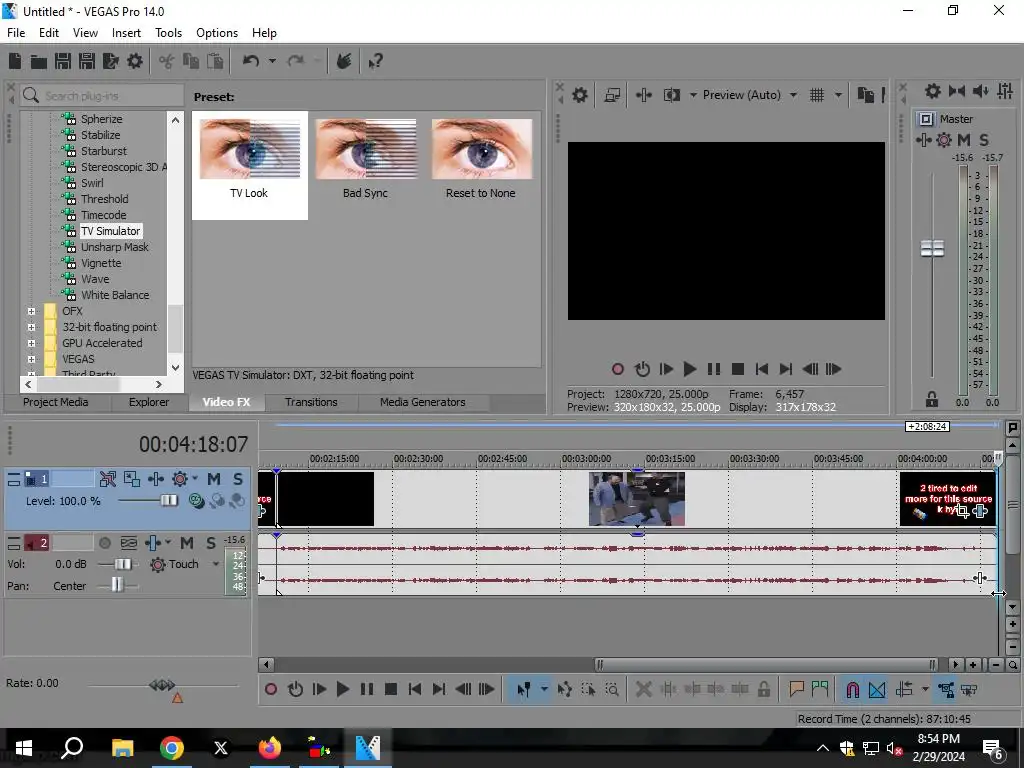The image size is (1024, 768).
Task: Switch to the Transitions tab
Action: click(311, 402)
